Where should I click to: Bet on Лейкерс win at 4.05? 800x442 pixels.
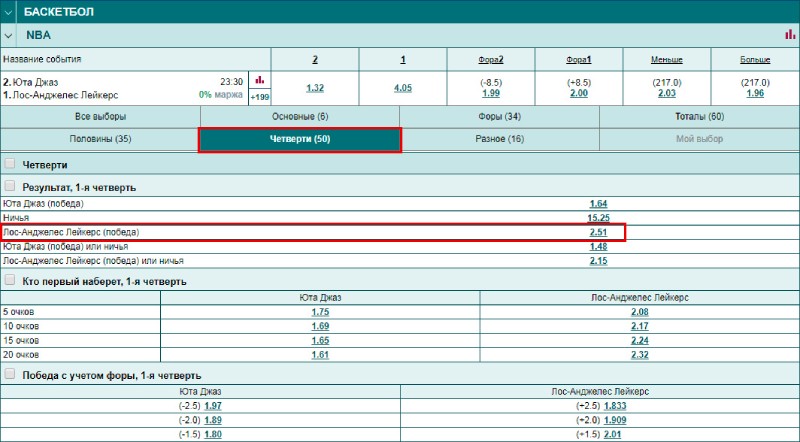pyautogui.click(x=403, y=88)
